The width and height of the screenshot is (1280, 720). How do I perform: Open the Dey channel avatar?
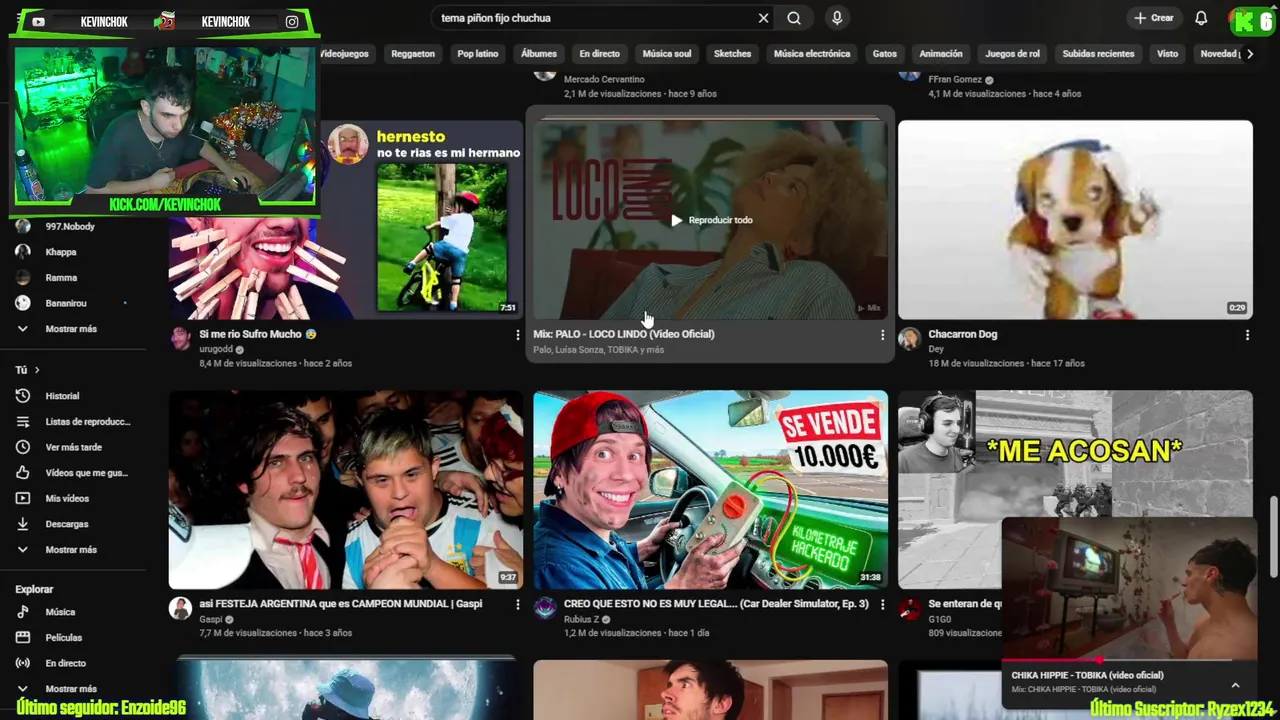pyautogui.click(x=909, y=338)
